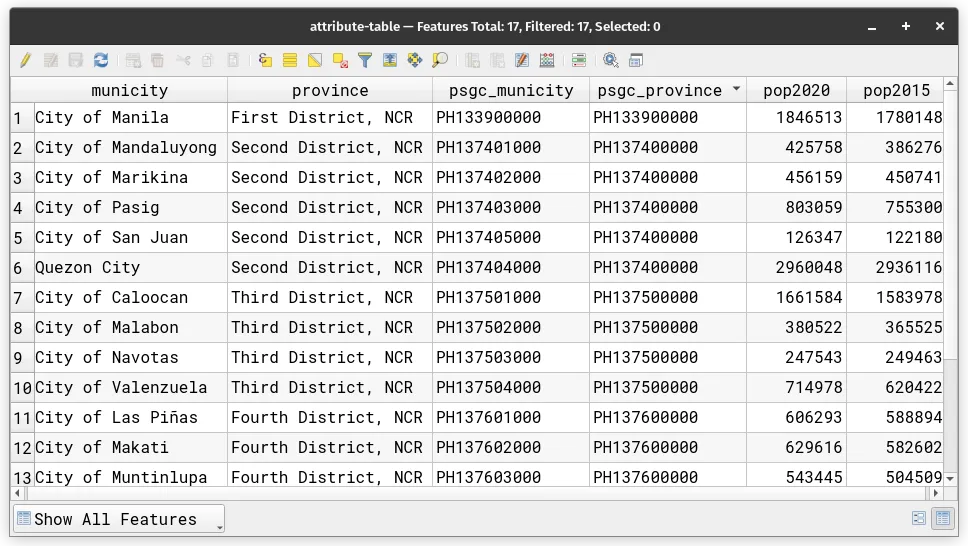Deselect all features
The image size is (968, 546).
340,60
